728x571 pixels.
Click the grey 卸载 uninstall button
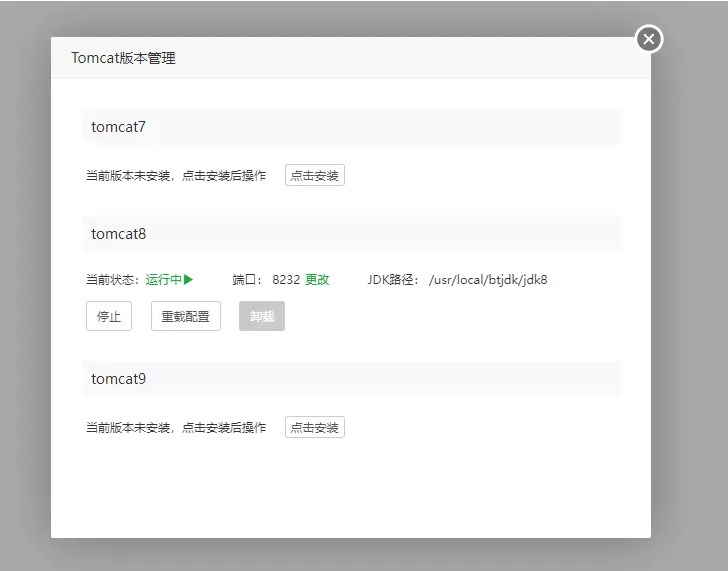pos(261,316)
